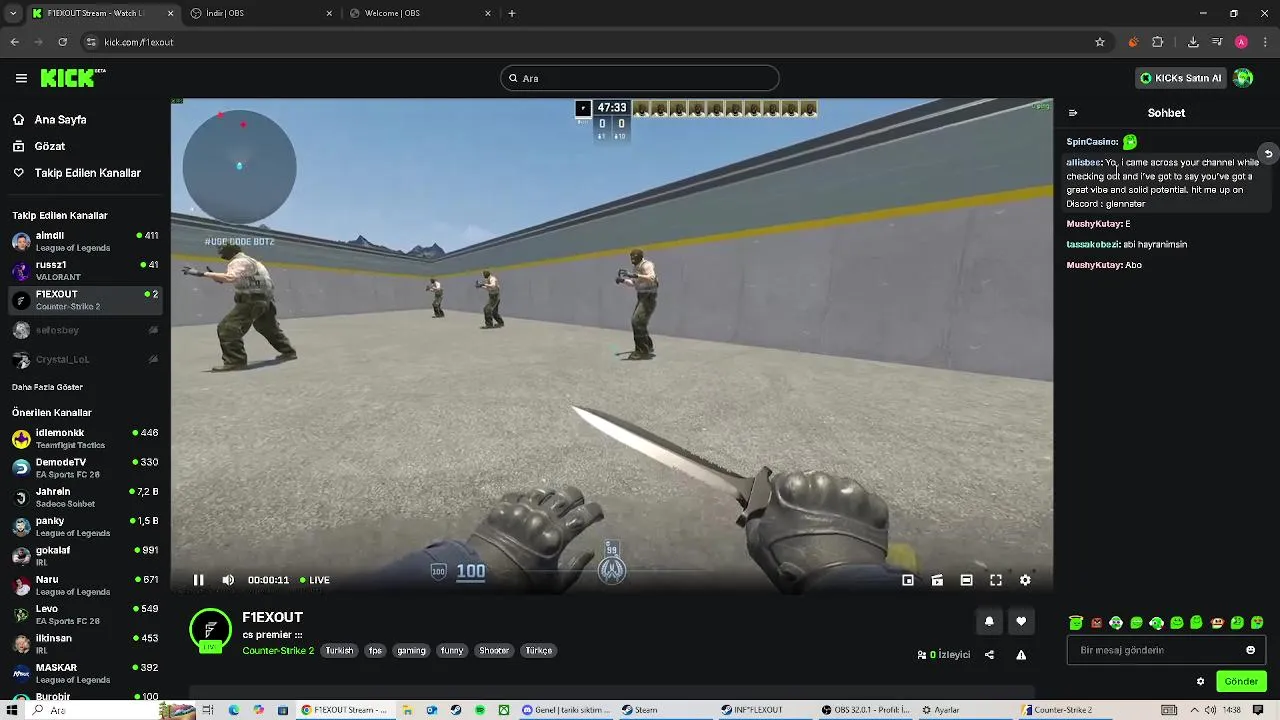Go to Ana Sayfa in sidebar

tap(60, 120)
